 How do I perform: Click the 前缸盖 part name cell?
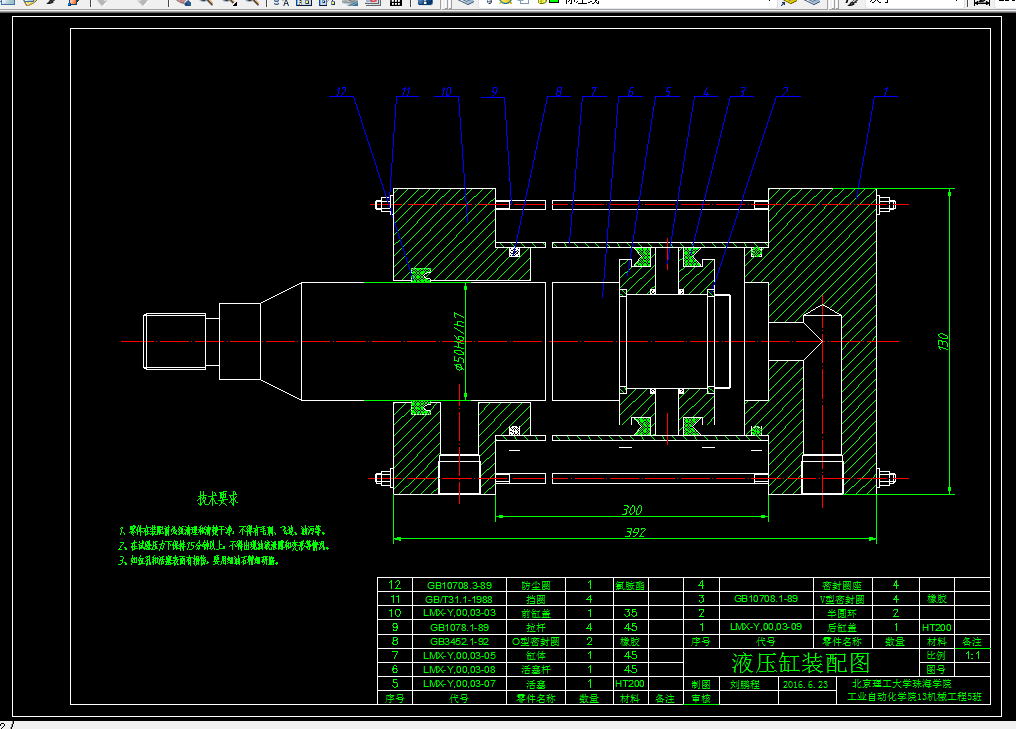(536, 613)
